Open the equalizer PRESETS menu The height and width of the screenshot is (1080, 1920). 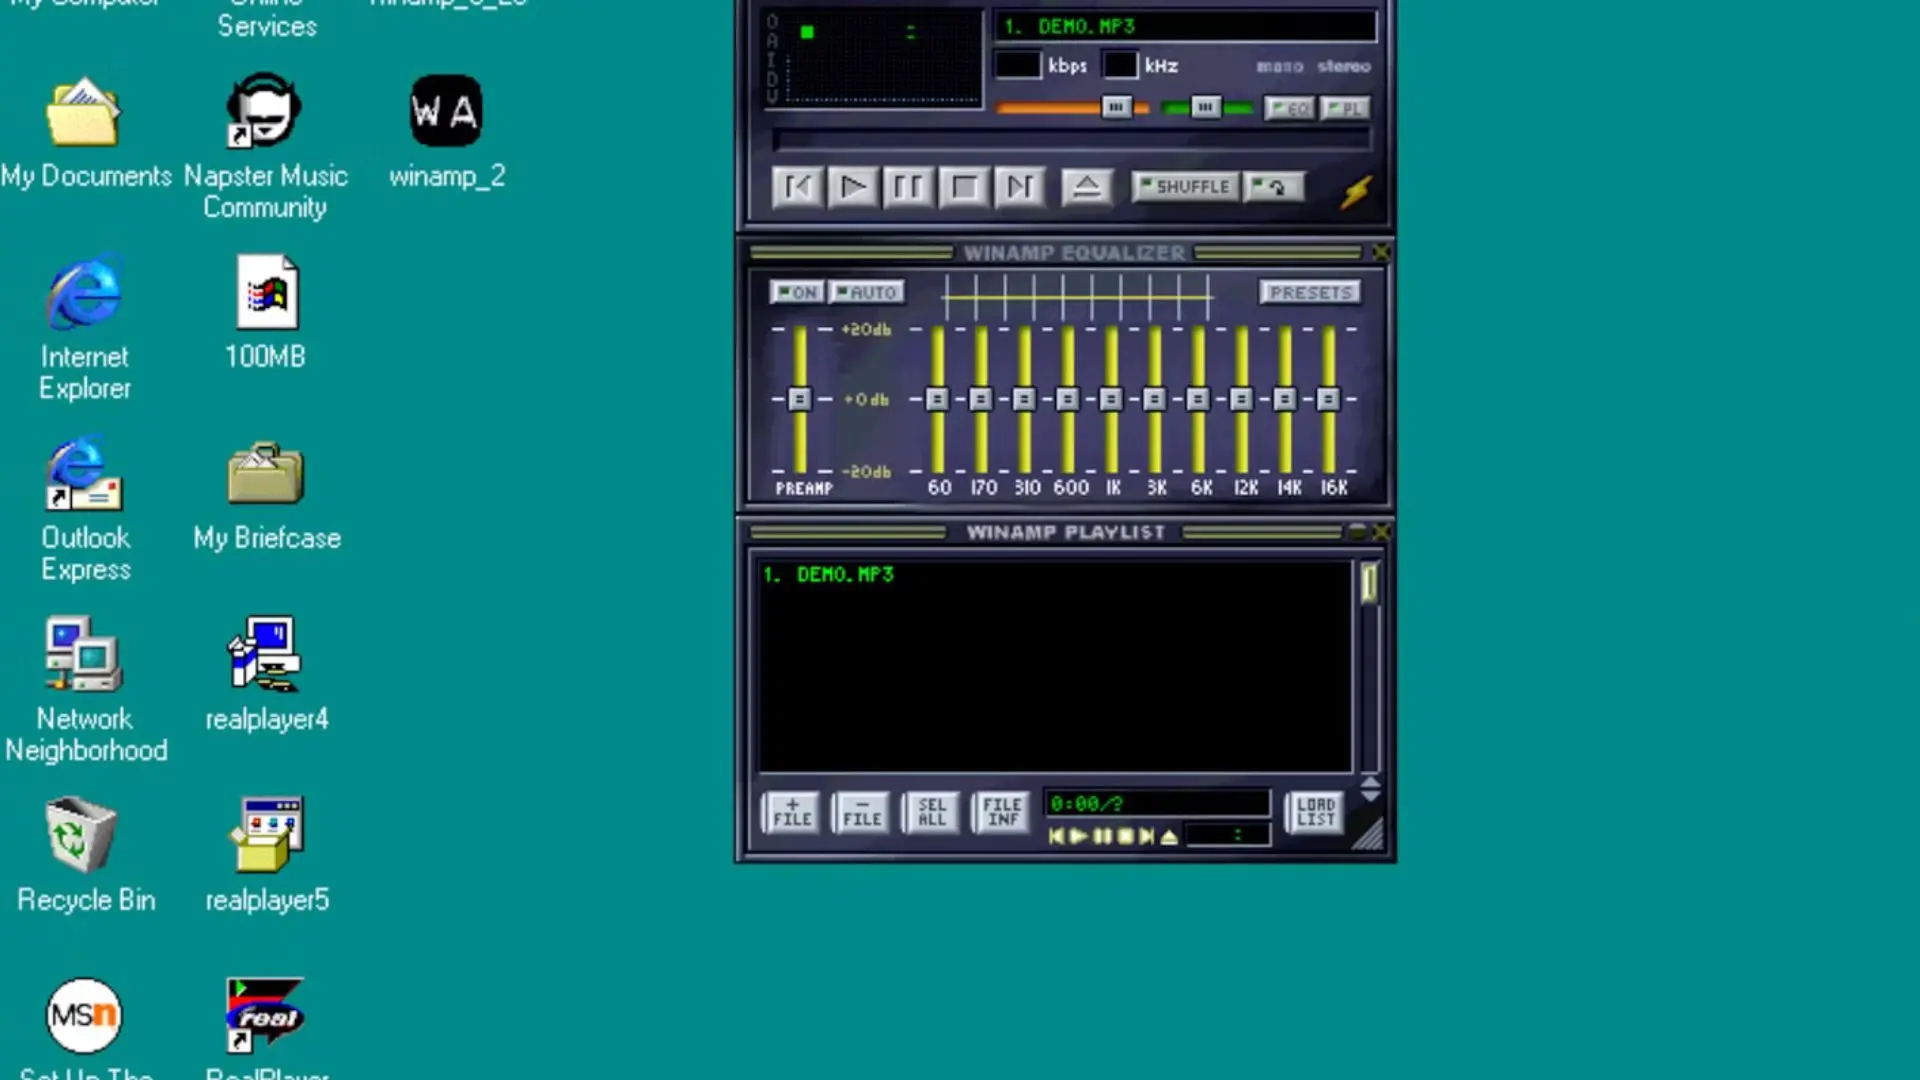pos(1310,292)
